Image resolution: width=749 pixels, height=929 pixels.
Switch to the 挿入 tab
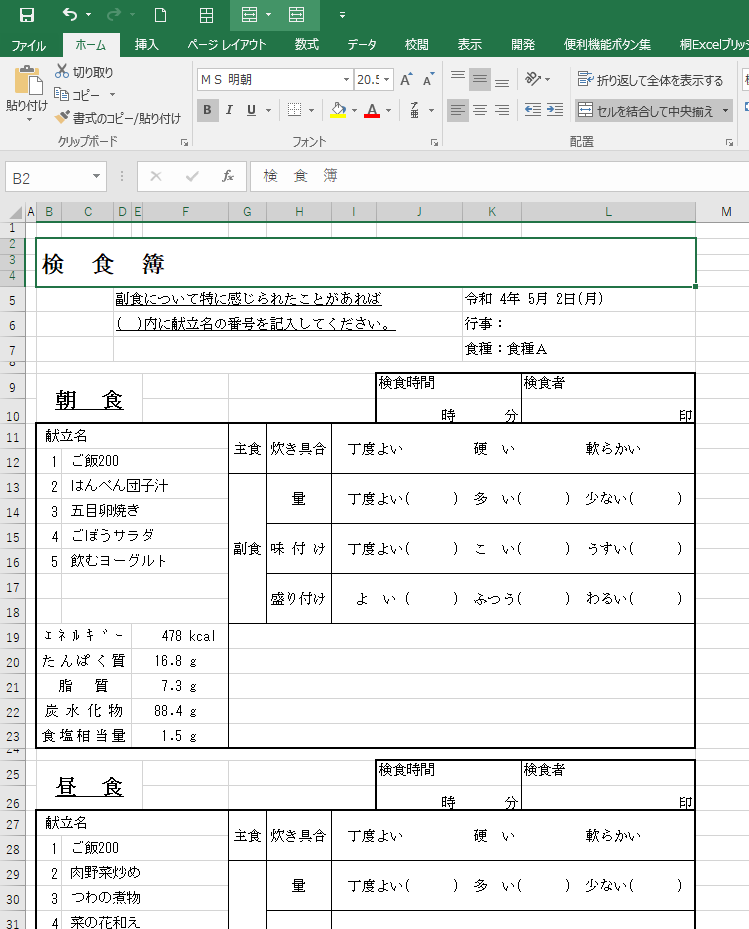[146, 45]
